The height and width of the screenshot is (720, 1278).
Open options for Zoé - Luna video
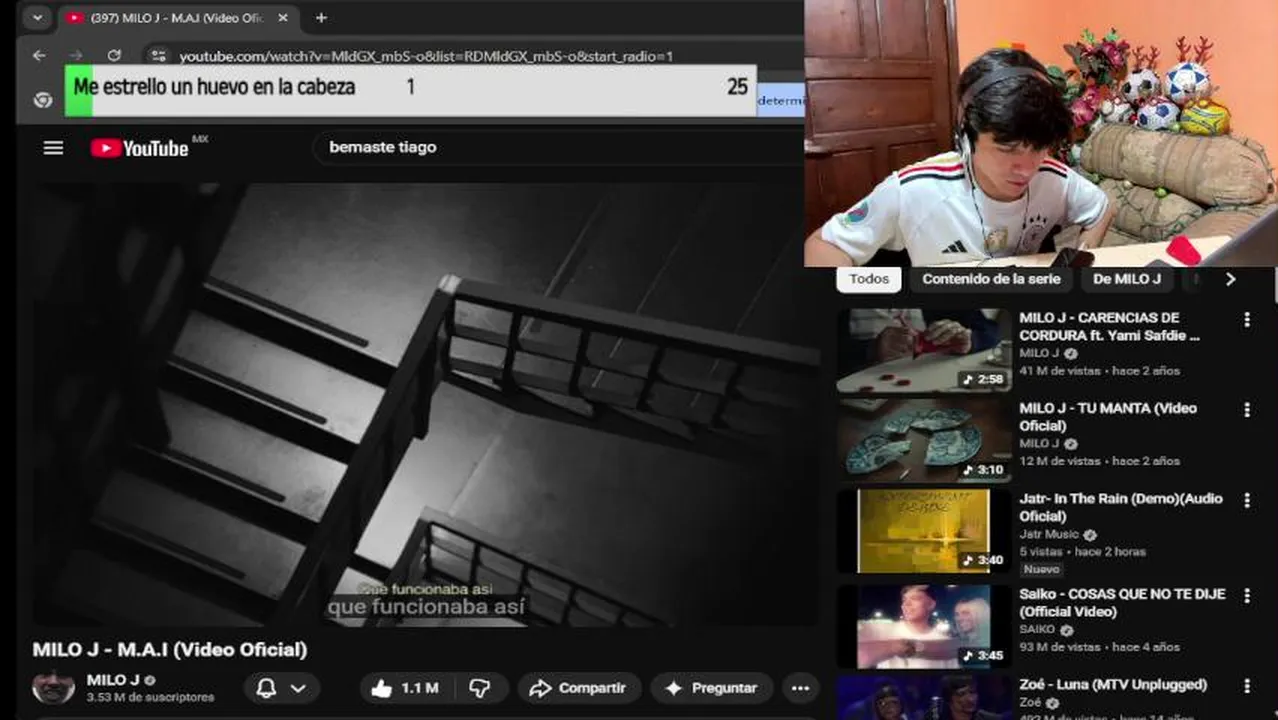(1246, 686)
